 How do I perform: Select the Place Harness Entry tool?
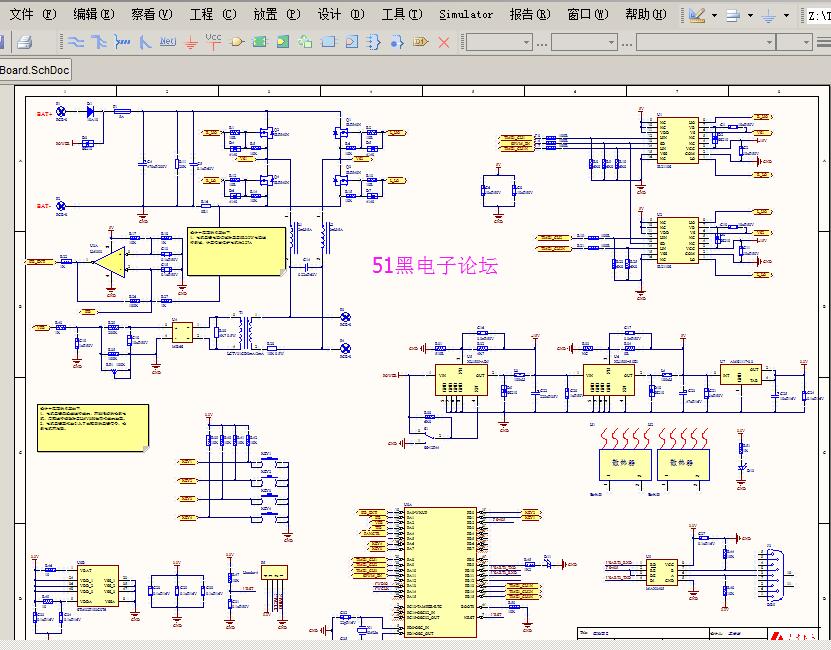point(397,42)
